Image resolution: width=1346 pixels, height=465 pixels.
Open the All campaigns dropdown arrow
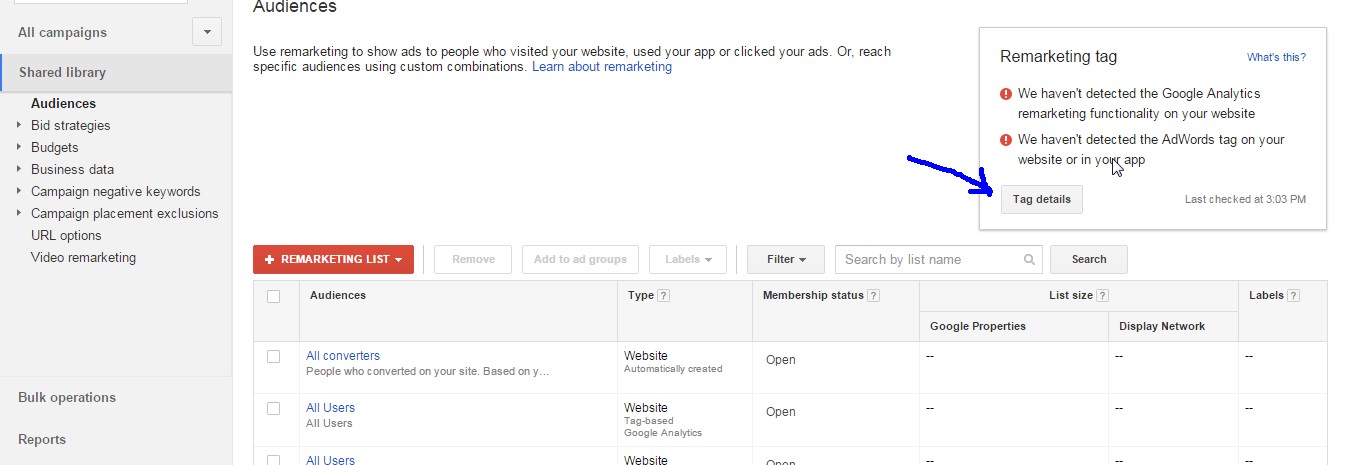[206, 32]
